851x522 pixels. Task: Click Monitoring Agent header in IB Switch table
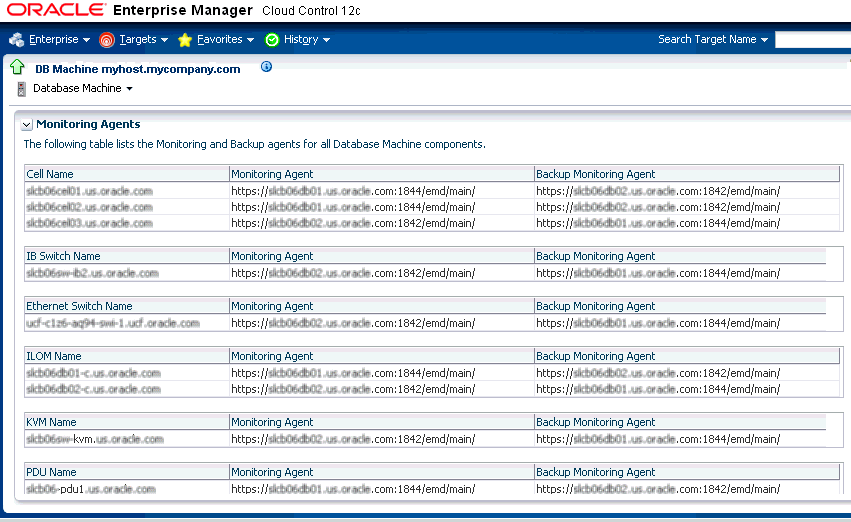(x=382, y=256)
